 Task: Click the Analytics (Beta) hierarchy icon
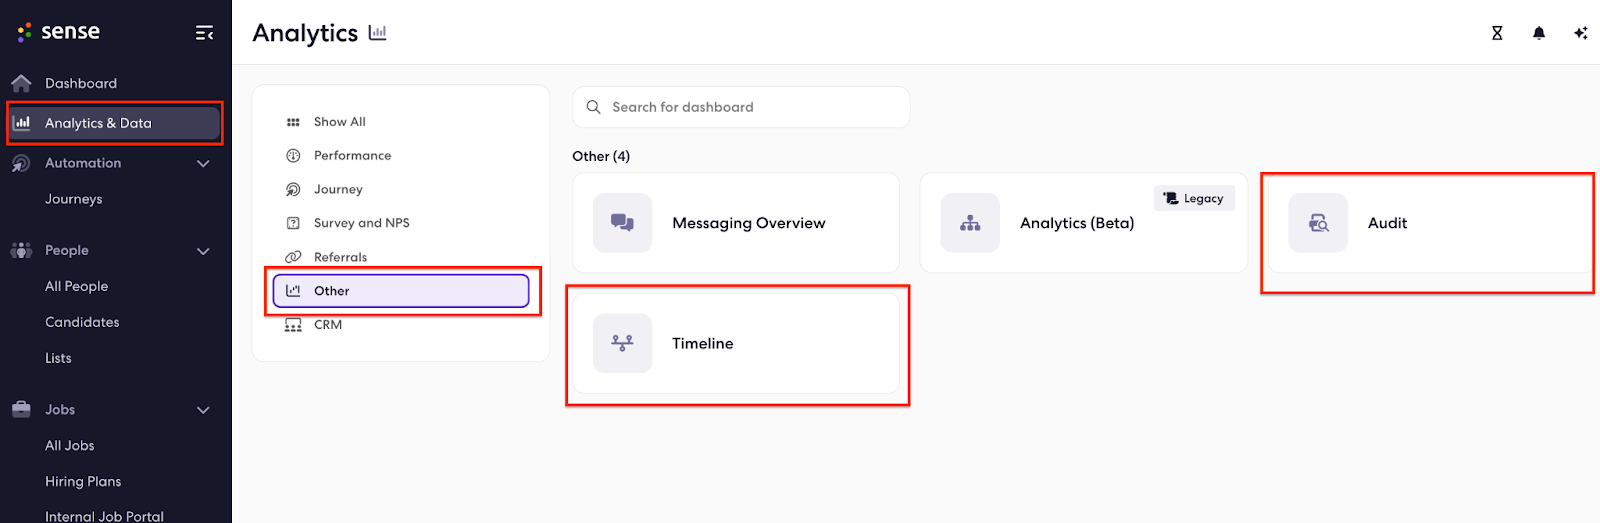pos(970,223)
